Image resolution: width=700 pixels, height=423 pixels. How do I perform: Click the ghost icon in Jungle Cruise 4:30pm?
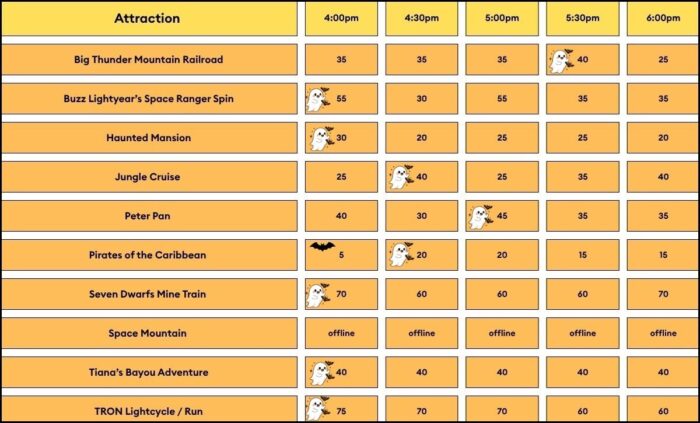[x=400, y=177]
